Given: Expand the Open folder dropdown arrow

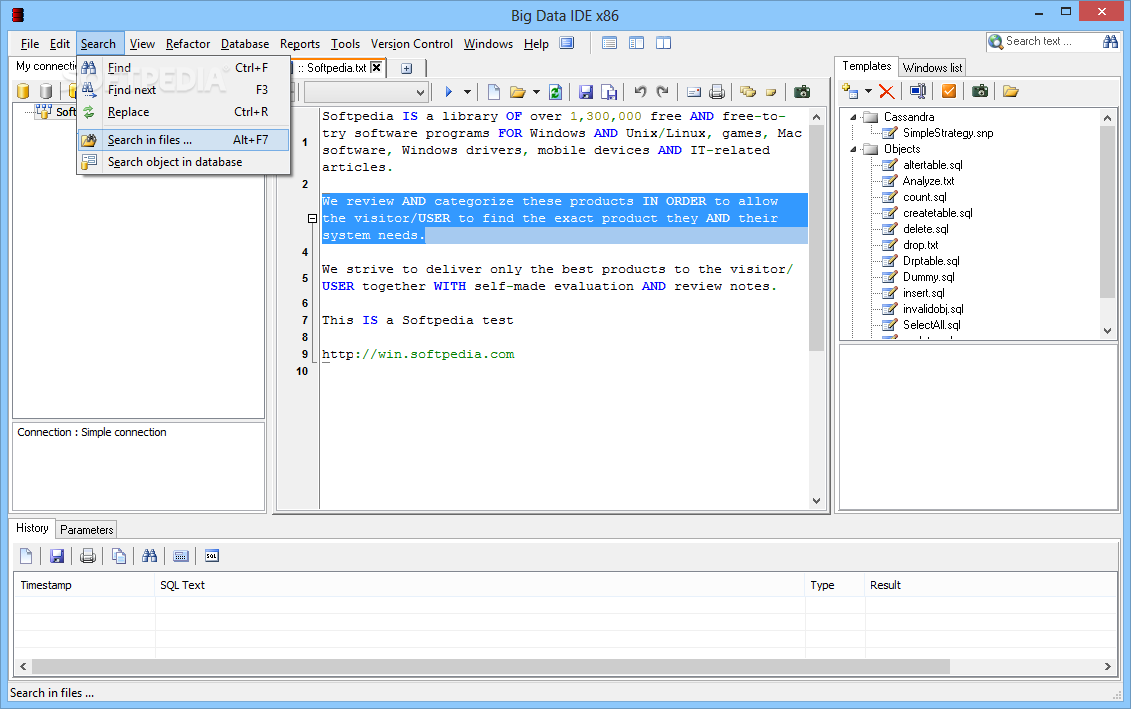Looking at the screenshot, I should (536, 92).
